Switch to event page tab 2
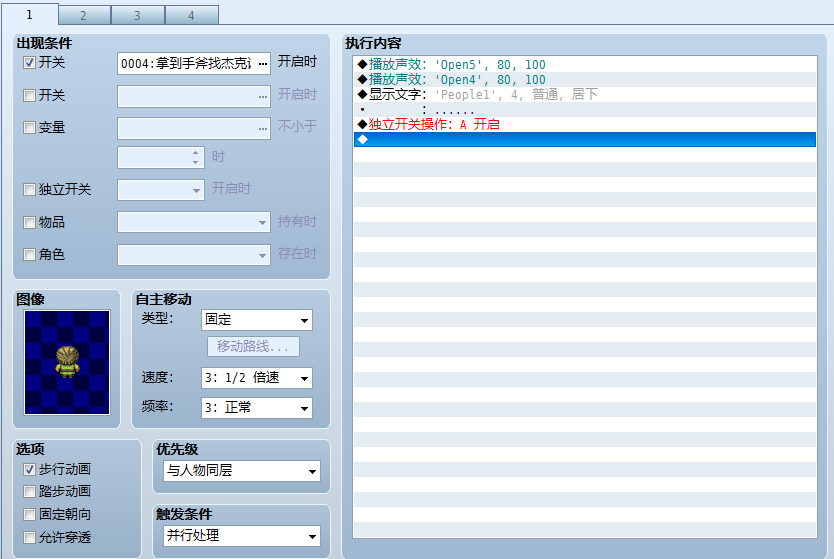Viewport: 834px width, 559px height. [84, 15]
